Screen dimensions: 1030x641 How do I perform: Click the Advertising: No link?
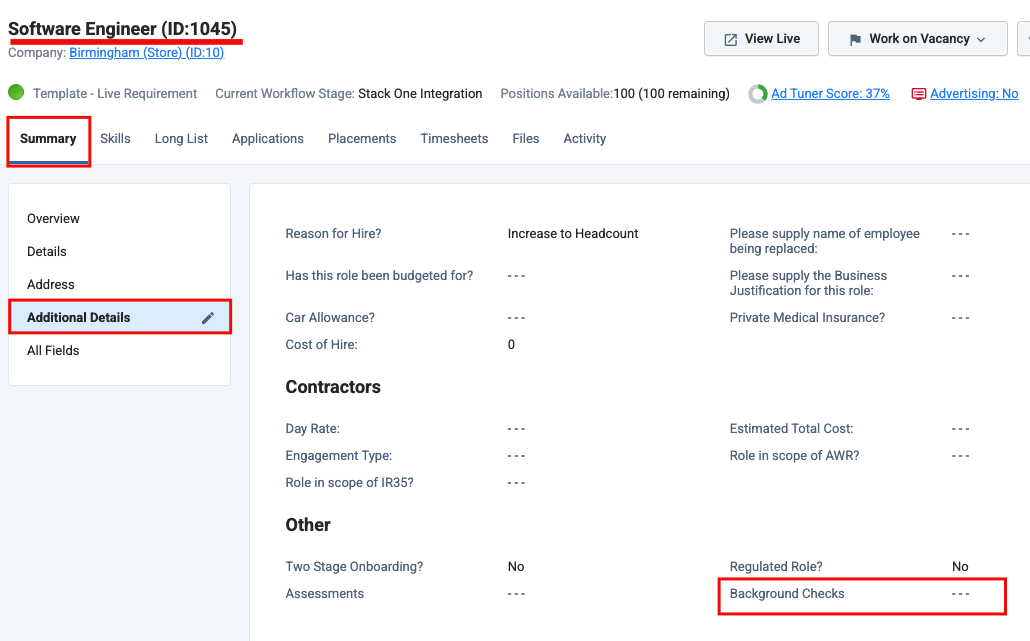point(972,93)
